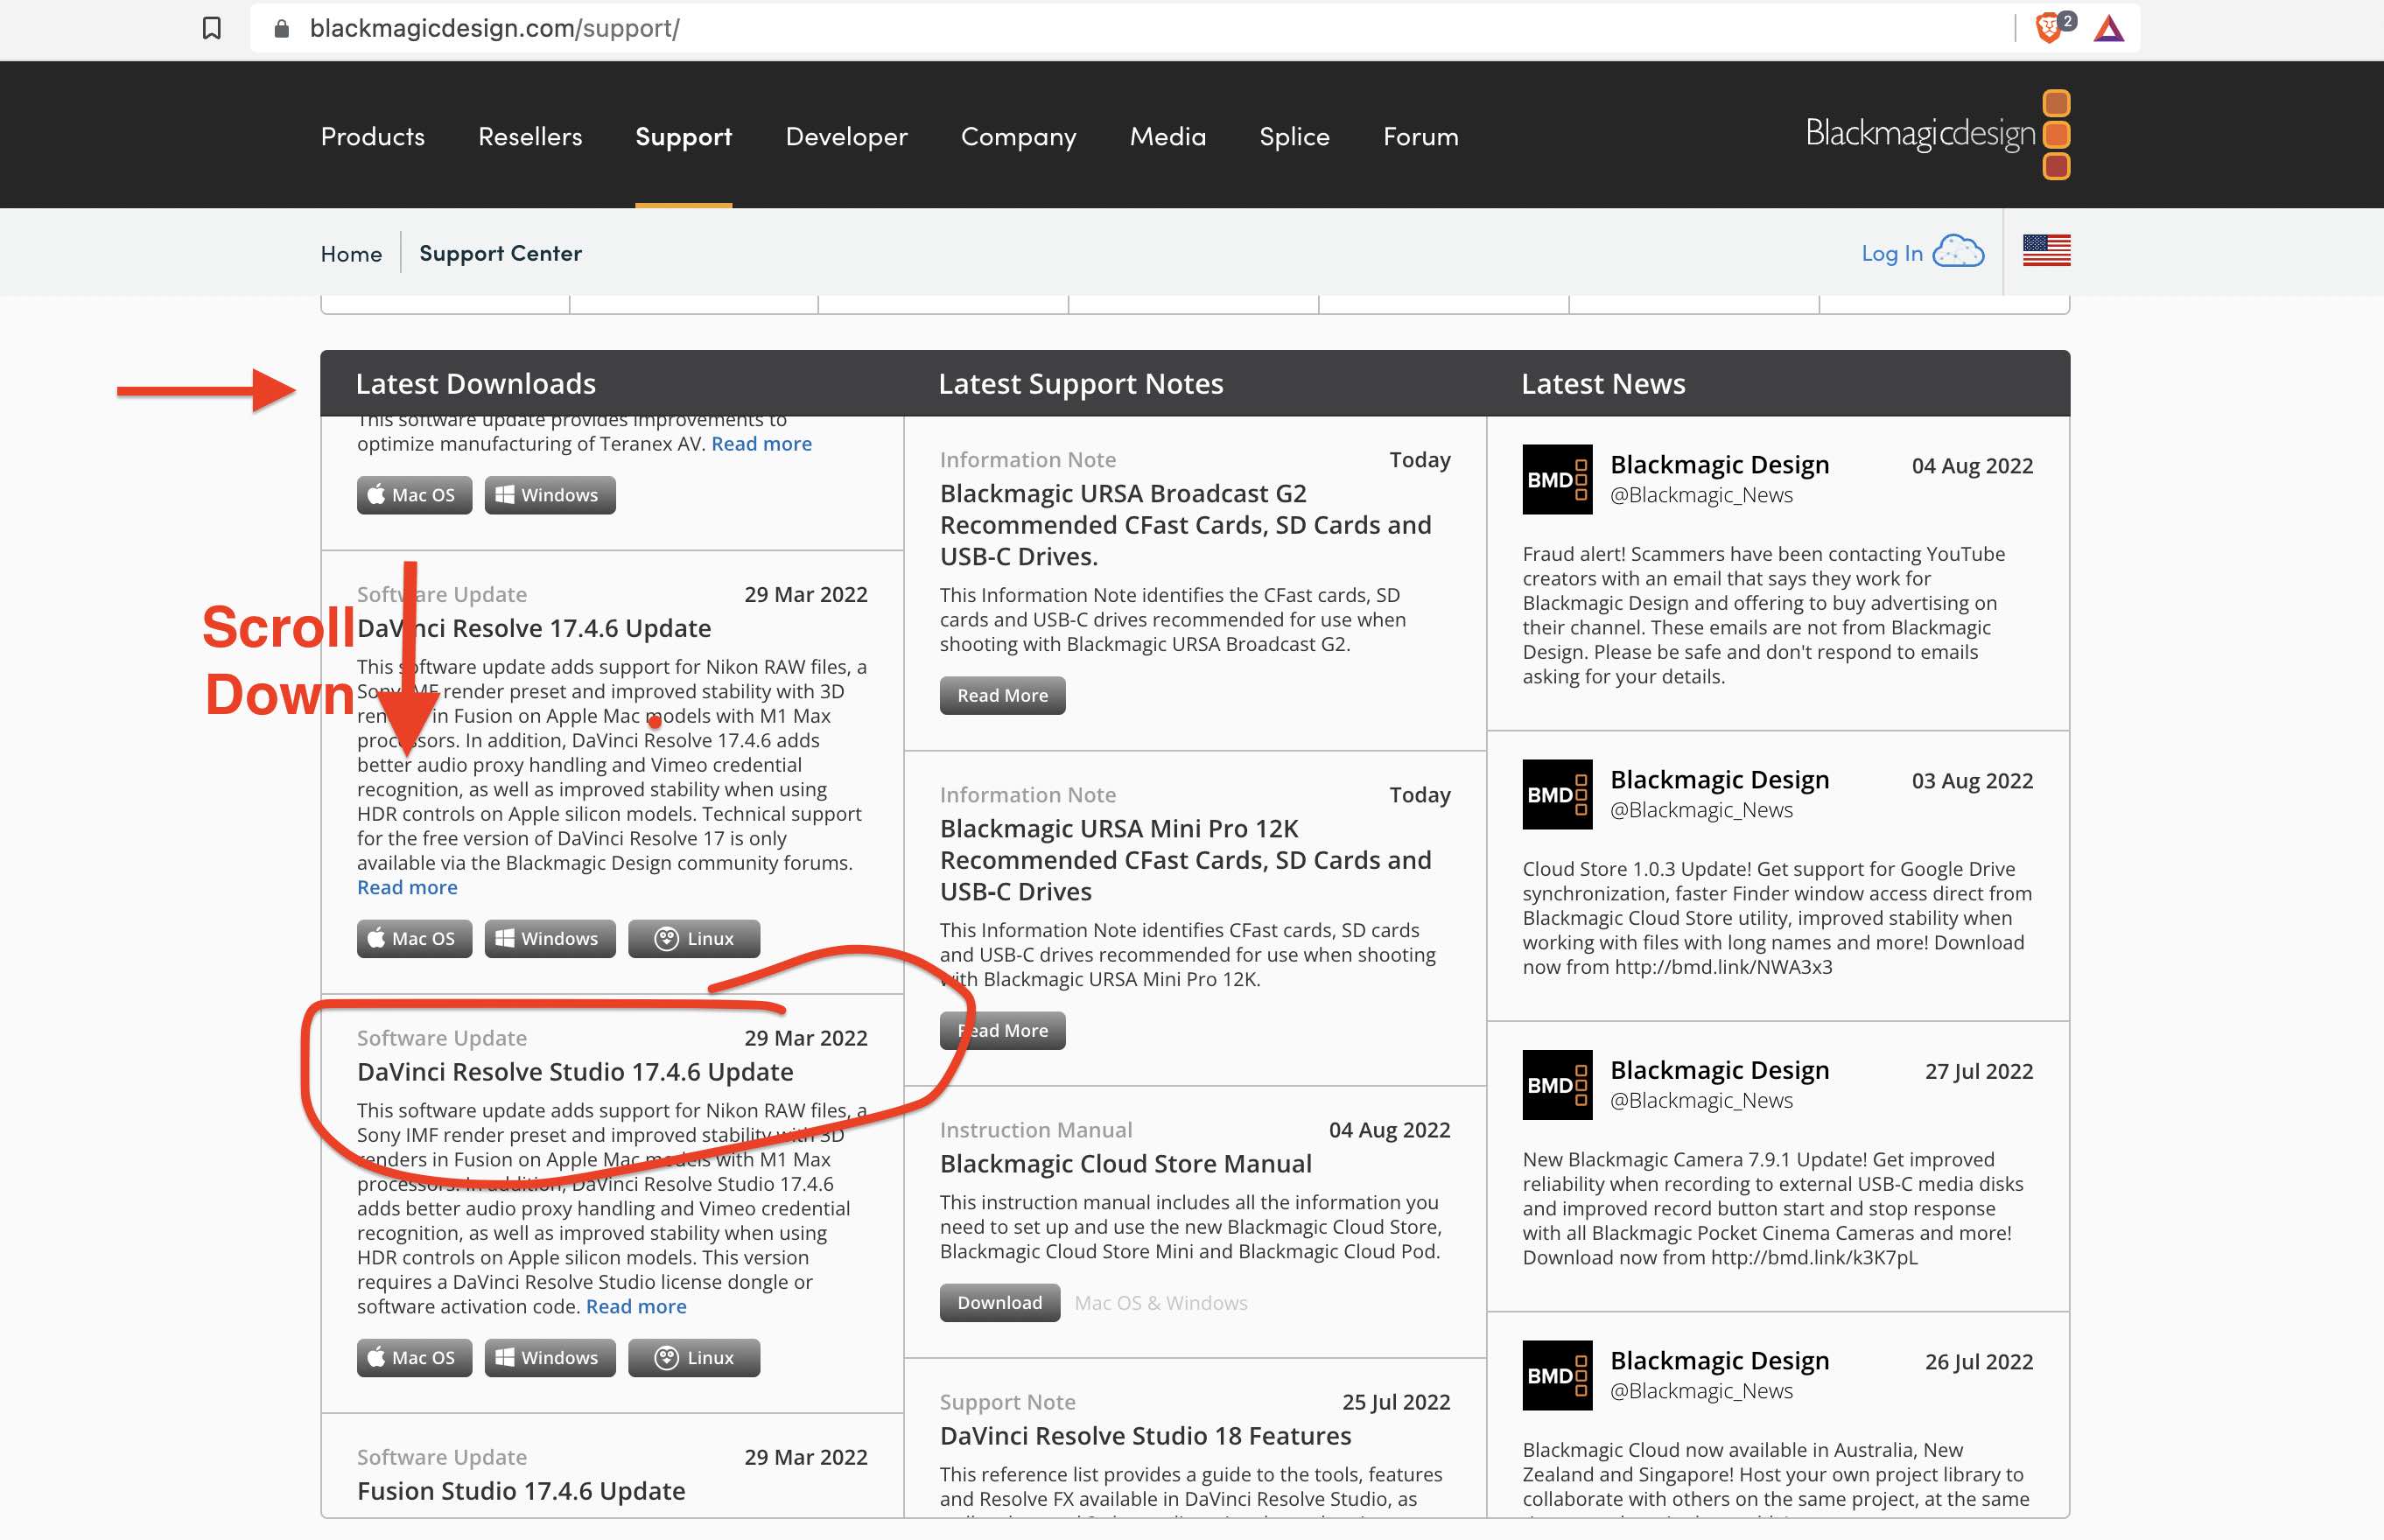Open Blackmagic Cloud Store Manual title

tap(1125, 1164)
